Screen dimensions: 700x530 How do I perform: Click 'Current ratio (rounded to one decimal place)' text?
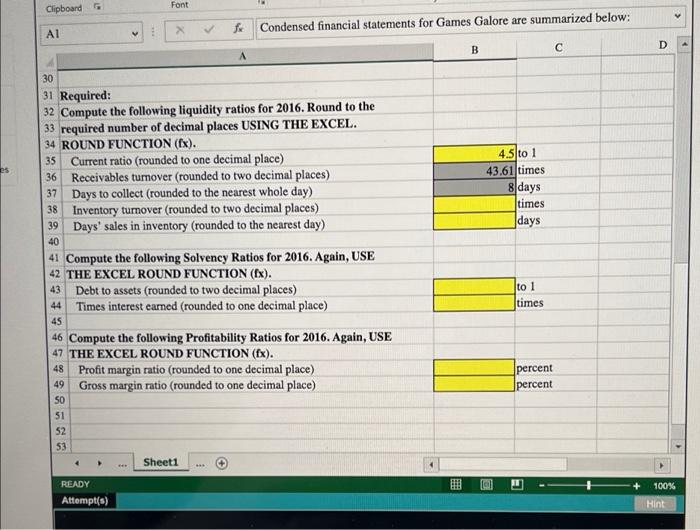pos(177,159)
